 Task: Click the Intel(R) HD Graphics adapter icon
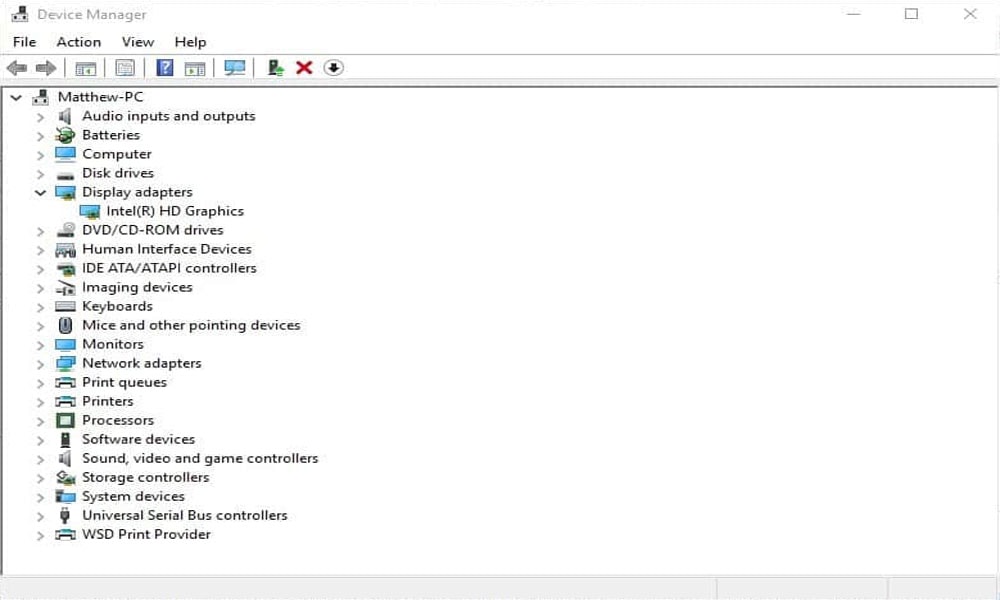pos(90,211)
